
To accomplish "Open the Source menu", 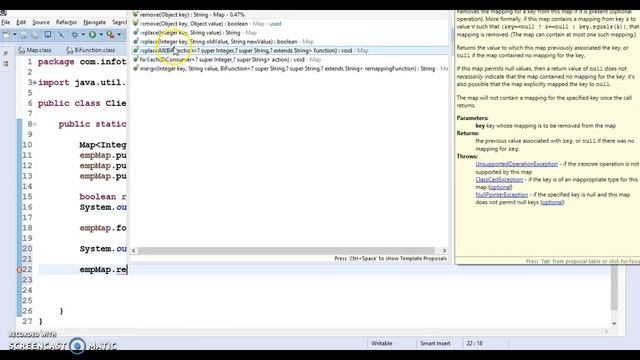I will 41,22.
